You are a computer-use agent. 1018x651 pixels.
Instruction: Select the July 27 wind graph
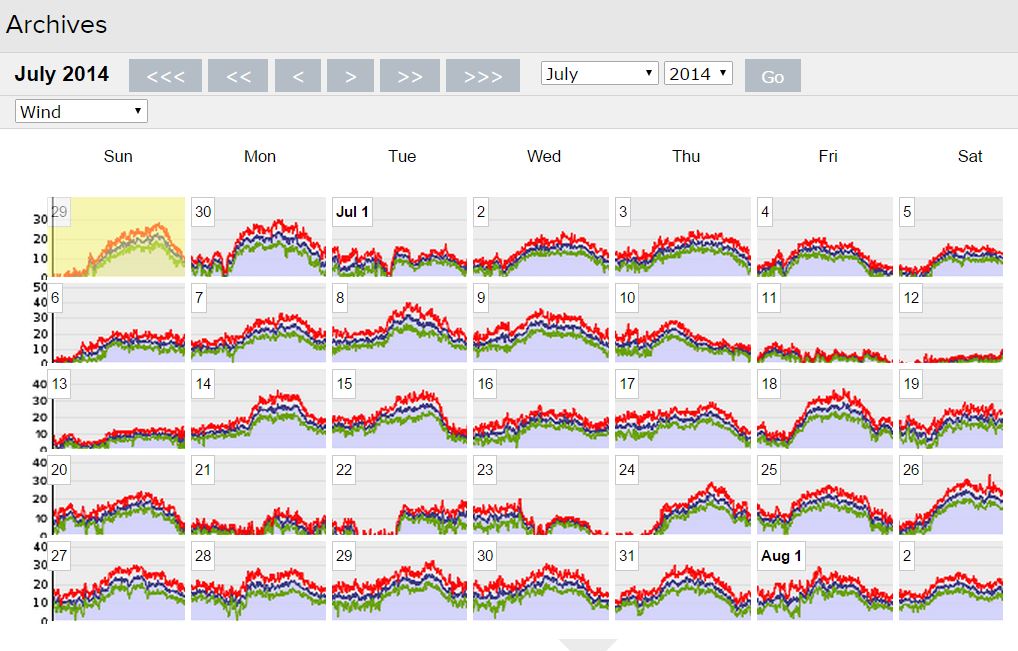click(118, 581)
